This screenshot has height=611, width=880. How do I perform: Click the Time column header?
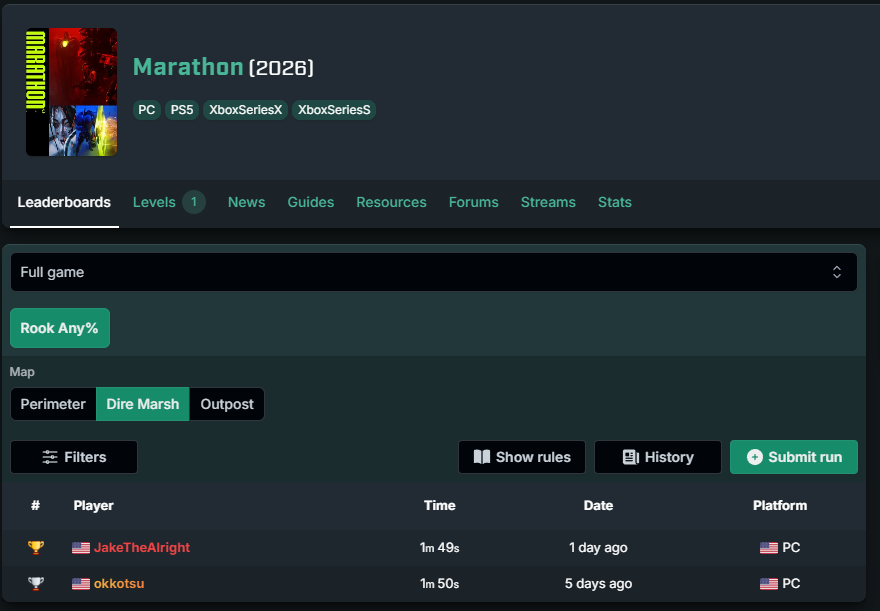pos(440,506)
